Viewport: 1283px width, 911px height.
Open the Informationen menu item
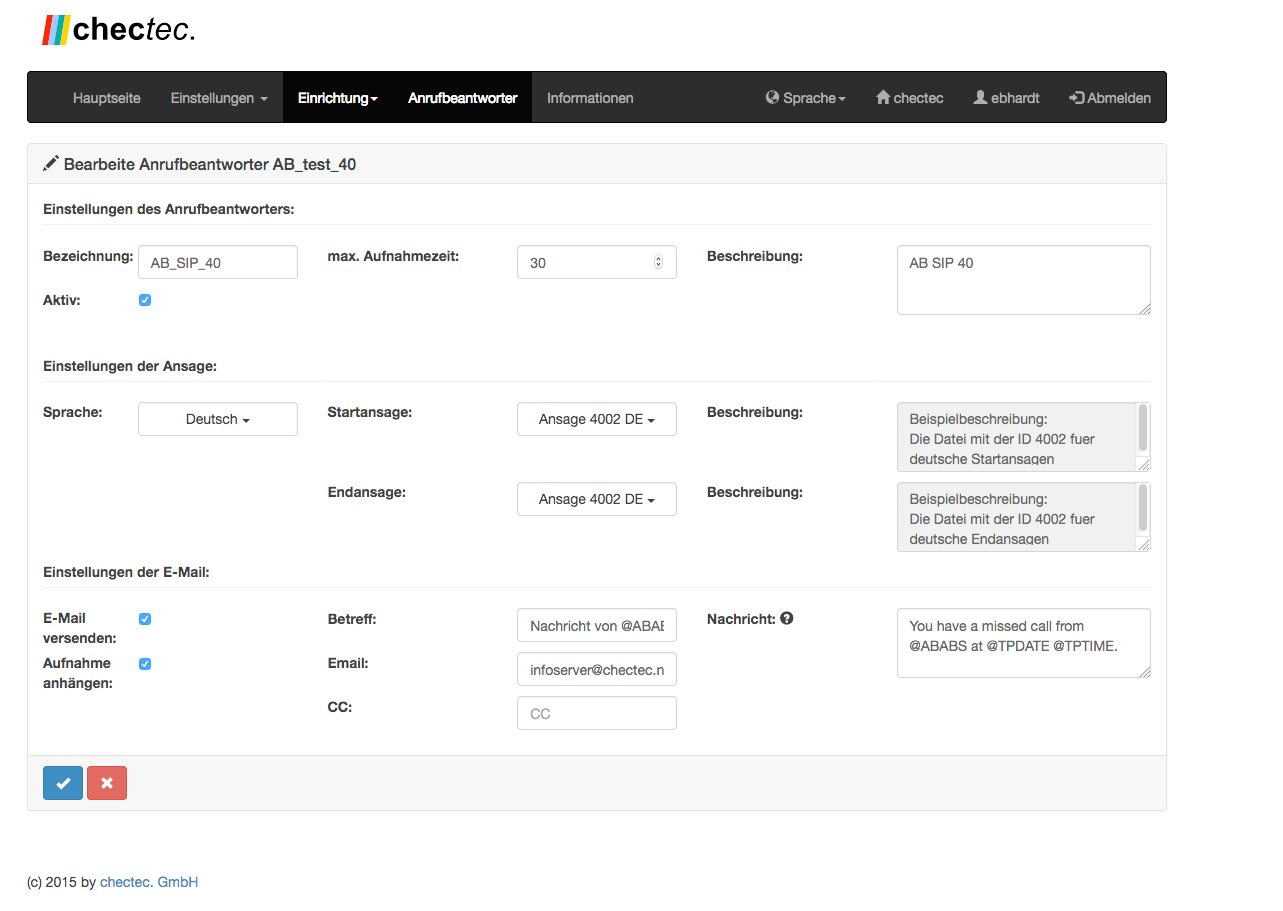coord(590,98)
